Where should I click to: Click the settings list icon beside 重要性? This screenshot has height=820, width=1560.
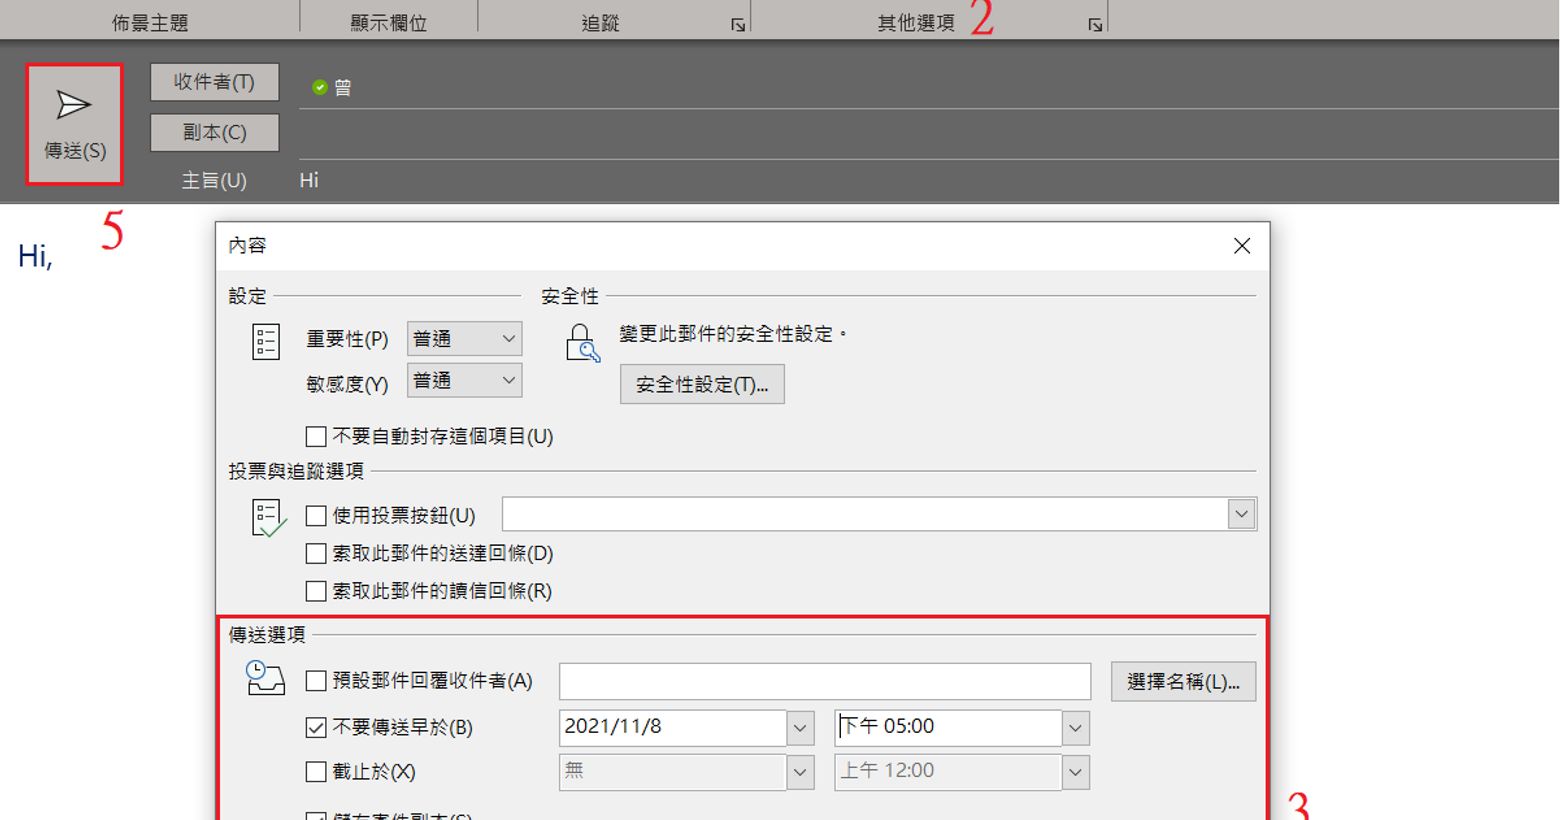pos(266,342)
